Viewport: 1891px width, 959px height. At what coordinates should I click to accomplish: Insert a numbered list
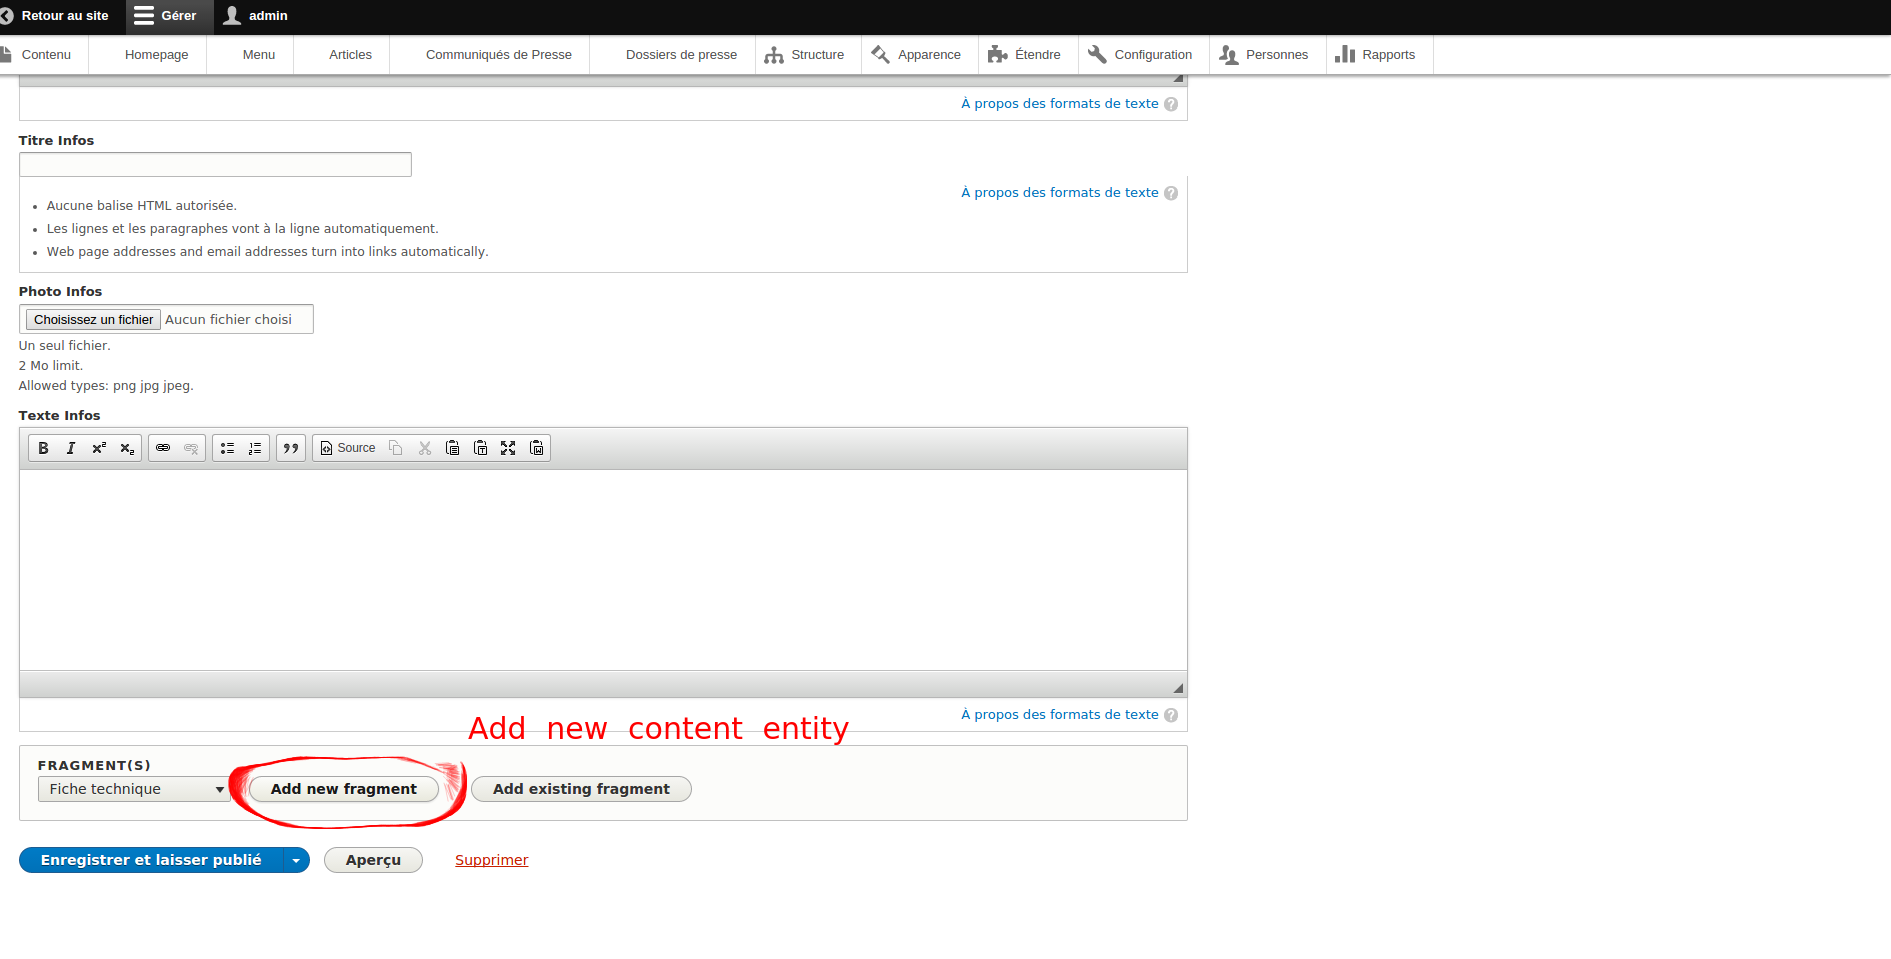(x=255, y=447)
